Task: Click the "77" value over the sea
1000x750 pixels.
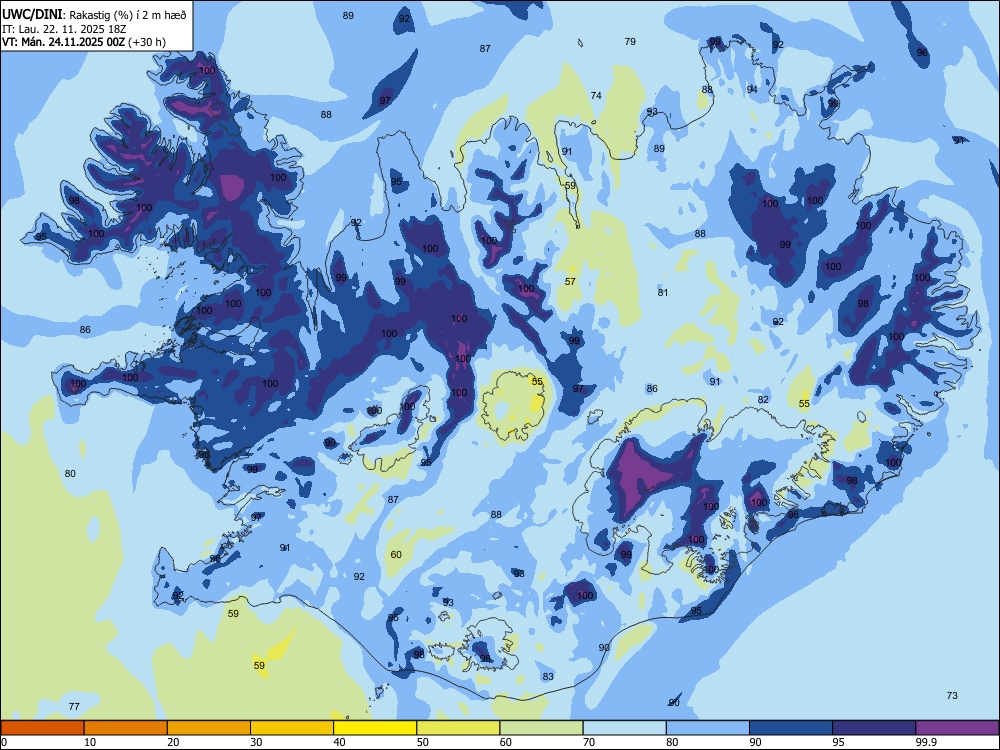Action: coord(74,706)
